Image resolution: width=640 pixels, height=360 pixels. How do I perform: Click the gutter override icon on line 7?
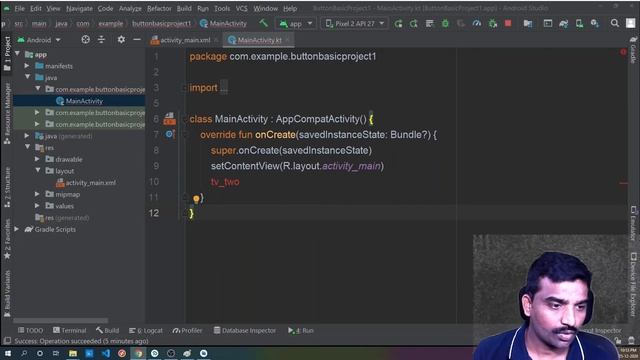click(170, 134)
